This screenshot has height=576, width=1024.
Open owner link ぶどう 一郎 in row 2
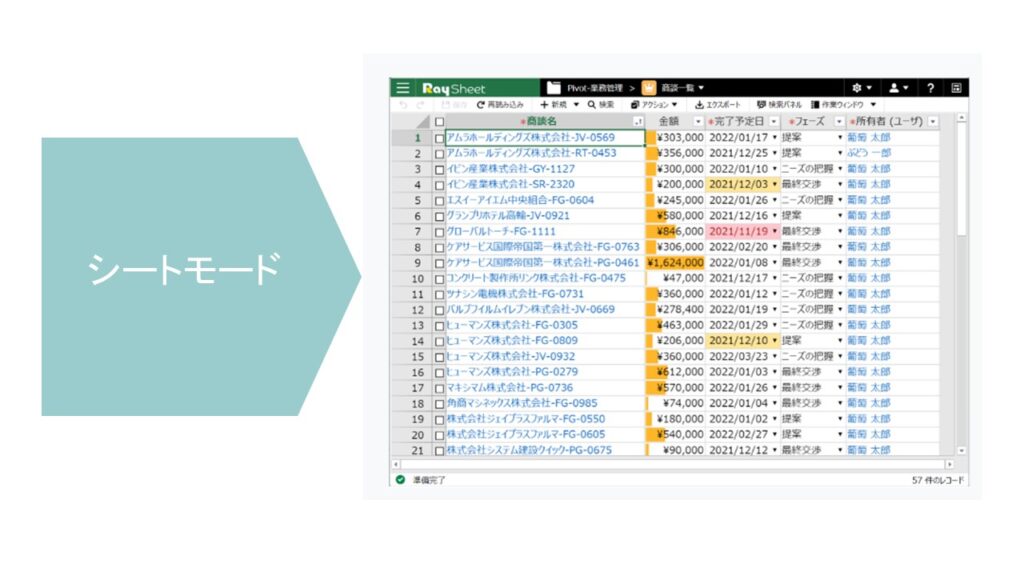[869, 153]
